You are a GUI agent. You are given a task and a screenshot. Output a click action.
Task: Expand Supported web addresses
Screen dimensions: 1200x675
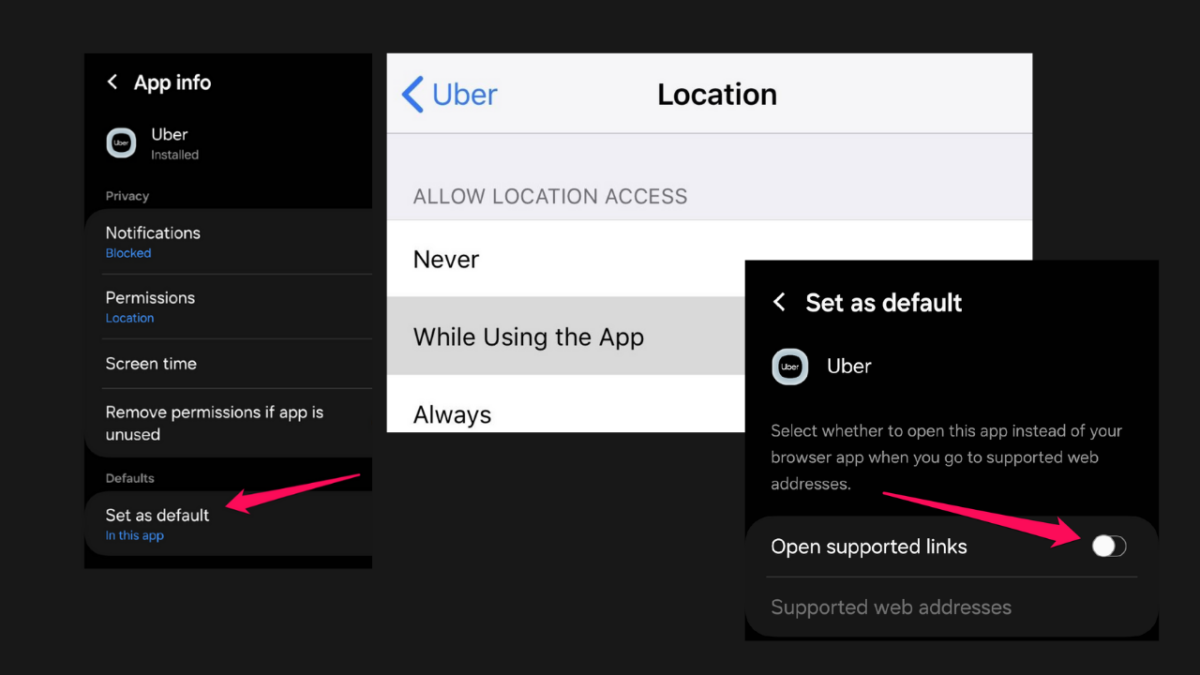click(x=890, y=606)
